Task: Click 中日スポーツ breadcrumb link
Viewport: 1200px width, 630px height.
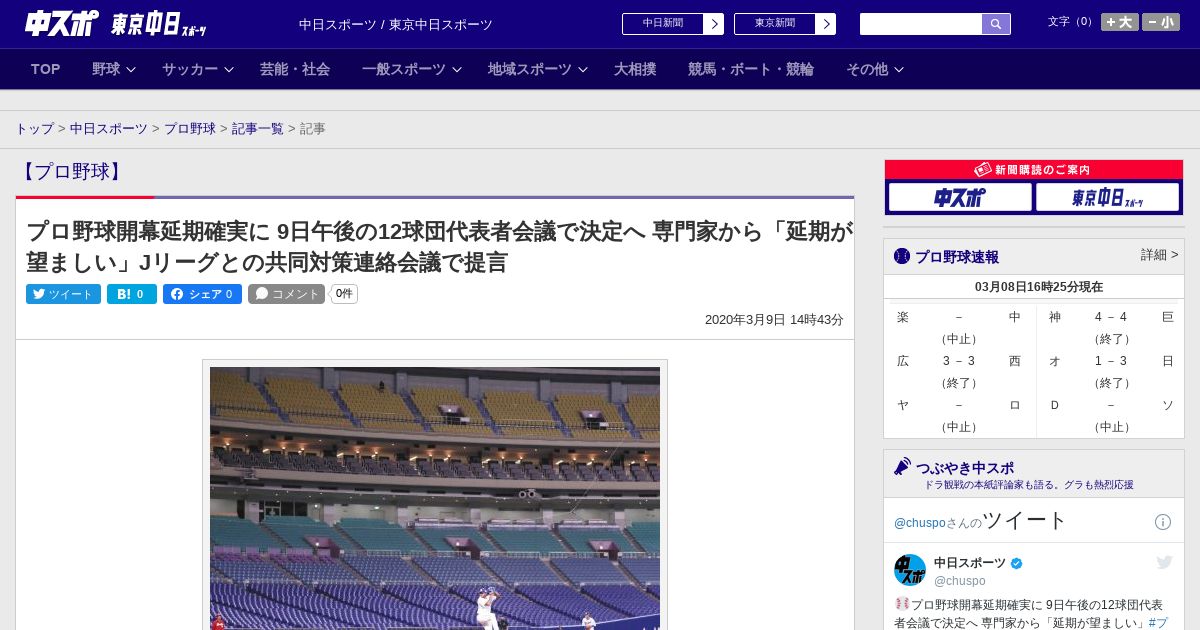Action: [109, 129]
